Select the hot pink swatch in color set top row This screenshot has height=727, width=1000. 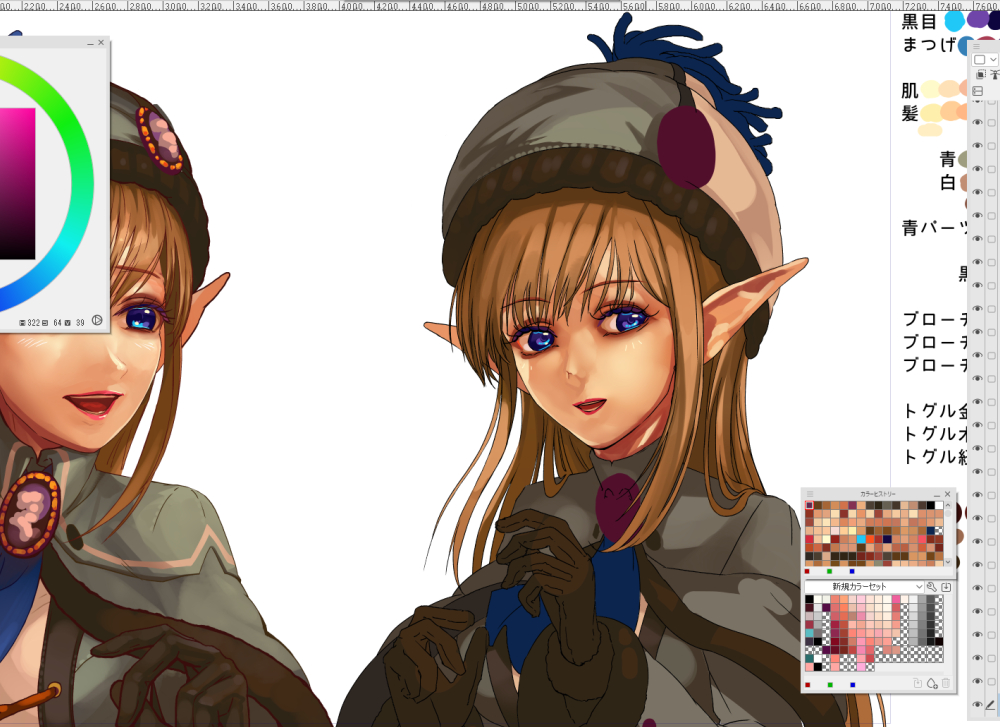click(896, 599)
